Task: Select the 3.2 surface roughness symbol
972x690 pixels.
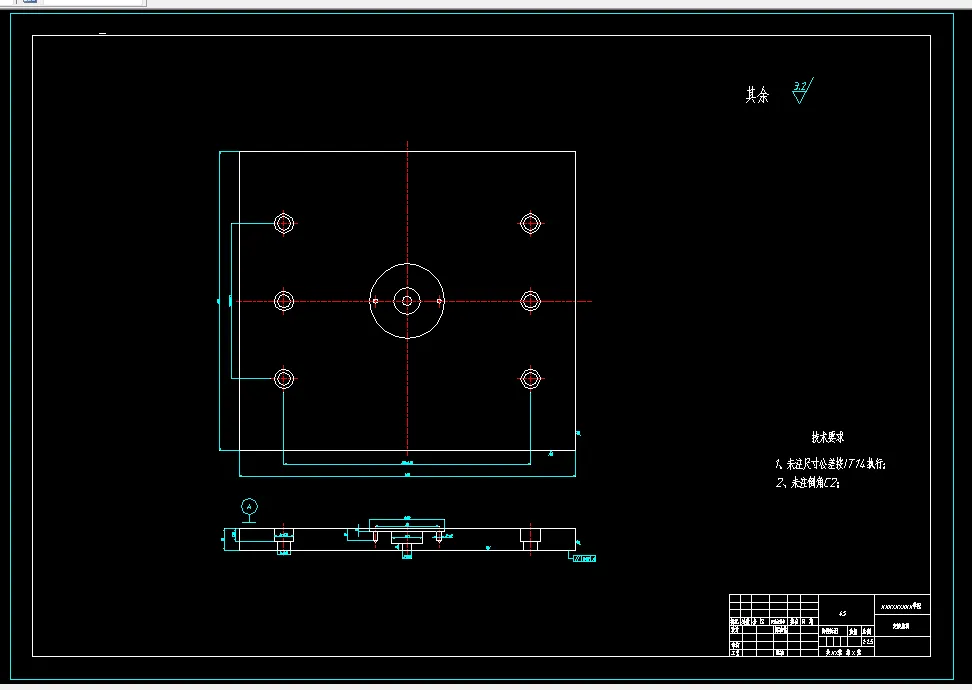Action: coord(802,91)
